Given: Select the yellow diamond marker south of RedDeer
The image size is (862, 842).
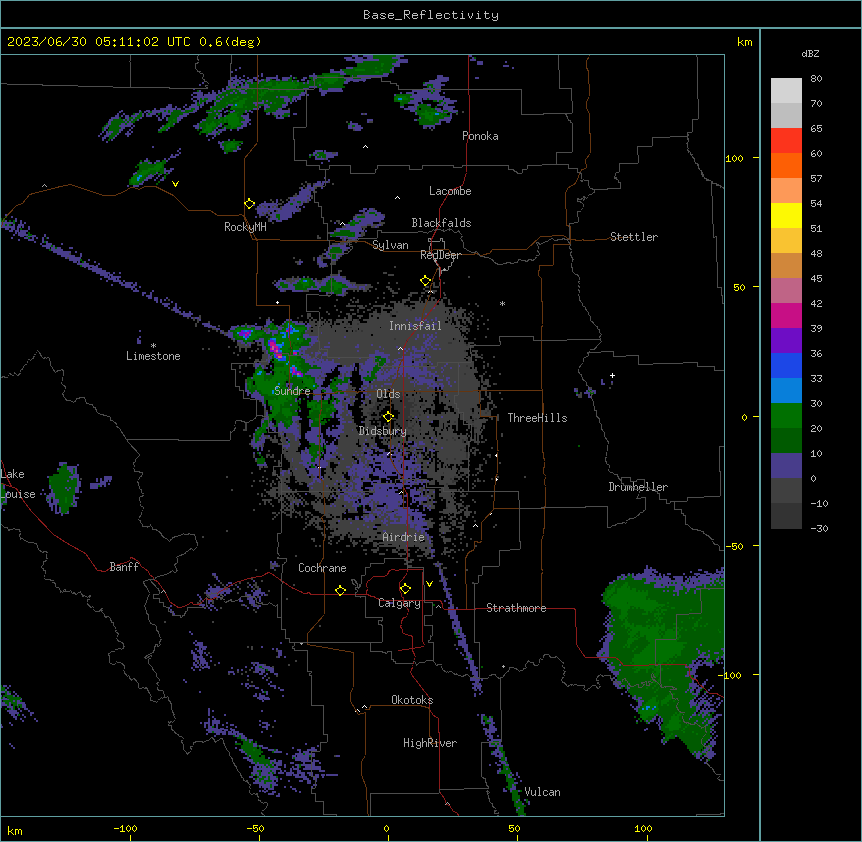Looking at the screenshot, I should pyautogui.click(x=426, y=281).
